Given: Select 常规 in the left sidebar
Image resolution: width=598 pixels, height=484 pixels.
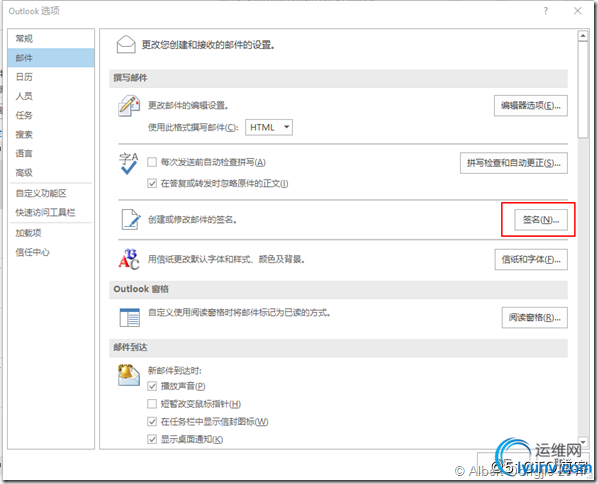Looking at the screenshot, I should pyautogui.click(x=51, y=39).
